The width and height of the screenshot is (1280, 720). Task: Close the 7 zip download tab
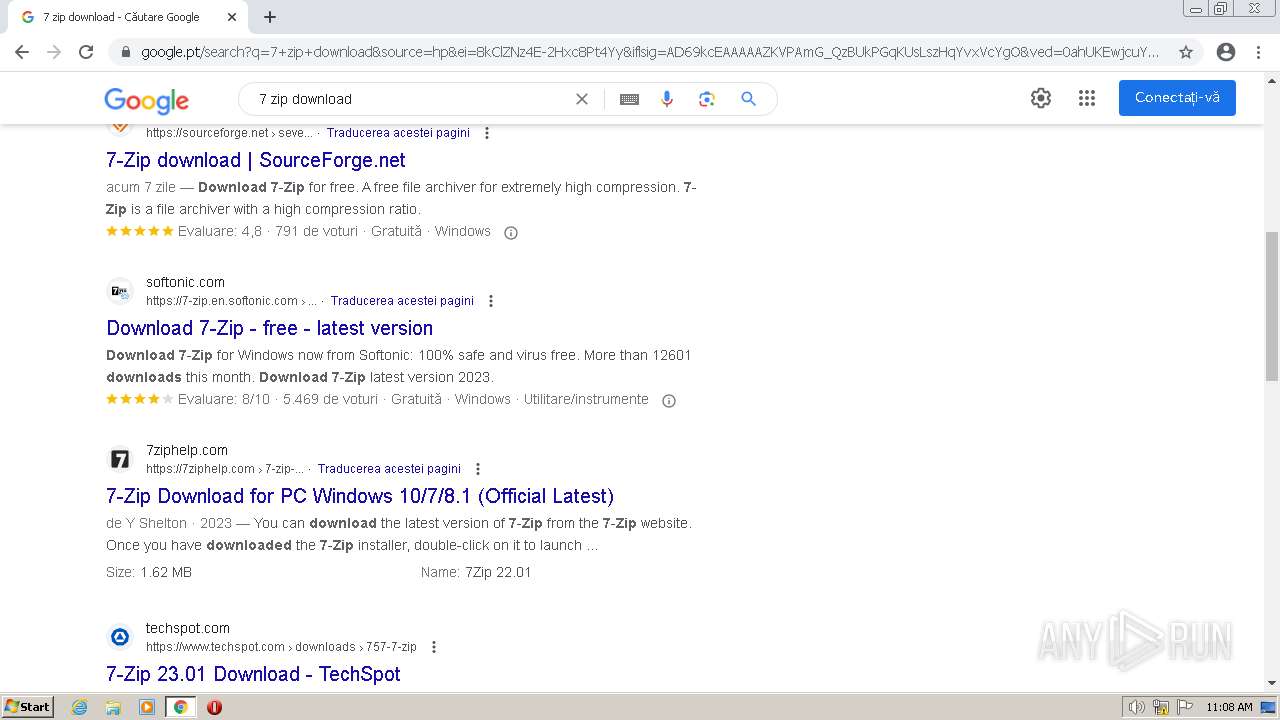[232, 17]
